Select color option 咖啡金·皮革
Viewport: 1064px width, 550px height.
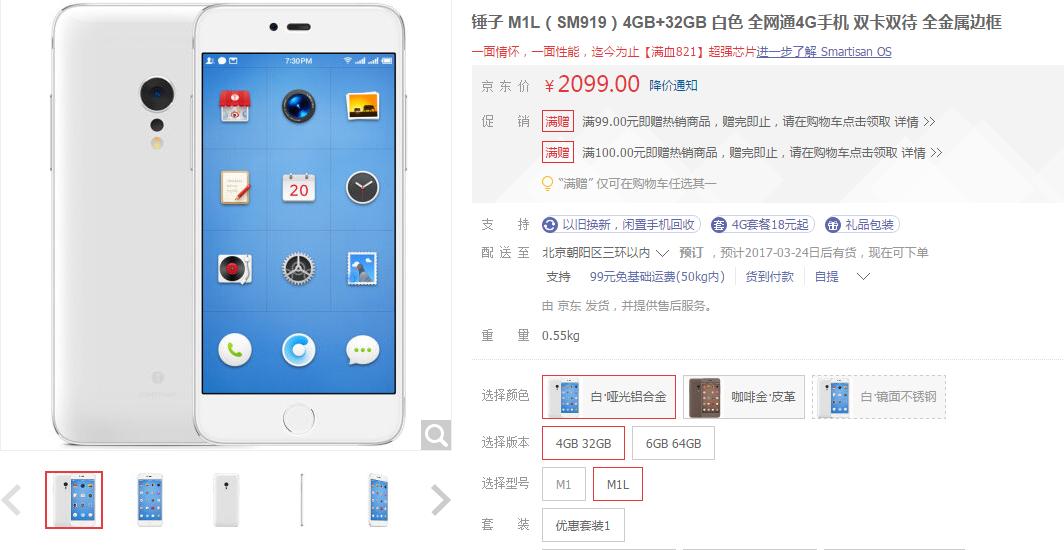[x=744, y=397]
